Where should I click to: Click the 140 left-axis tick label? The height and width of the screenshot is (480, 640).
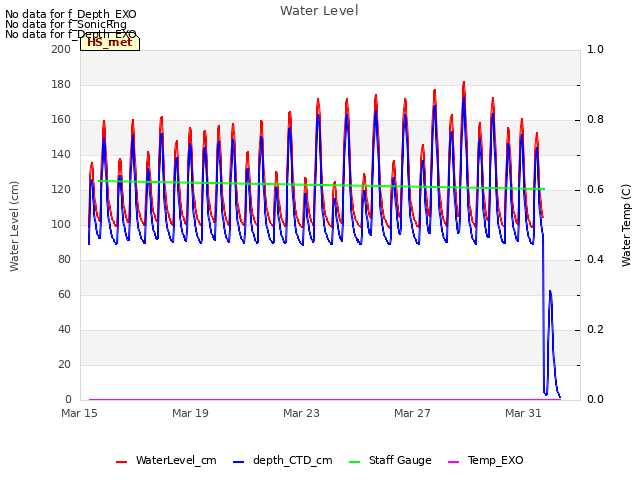coord(61,154)
